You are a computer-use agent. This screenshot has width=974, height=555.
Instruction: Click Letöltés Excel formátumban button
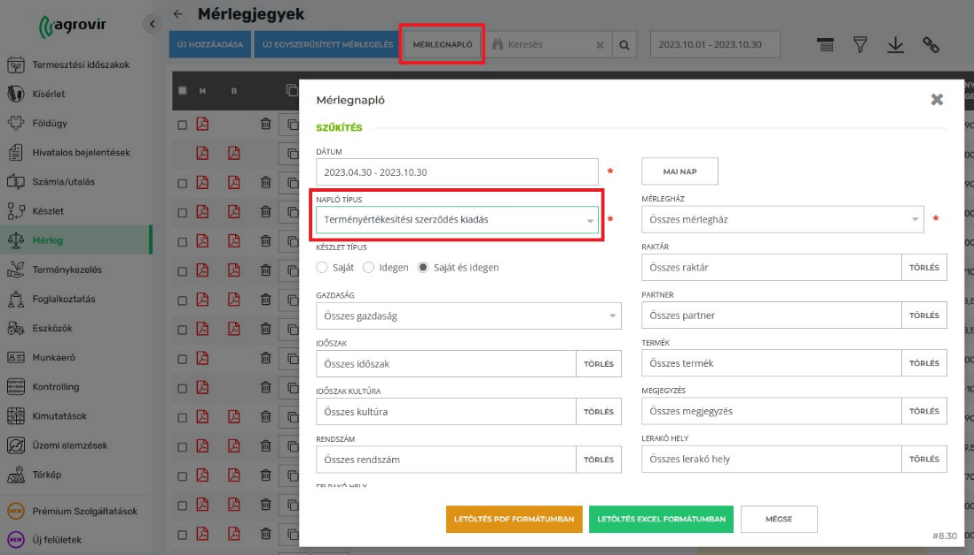pyautogui.click(x=661, y=519)
